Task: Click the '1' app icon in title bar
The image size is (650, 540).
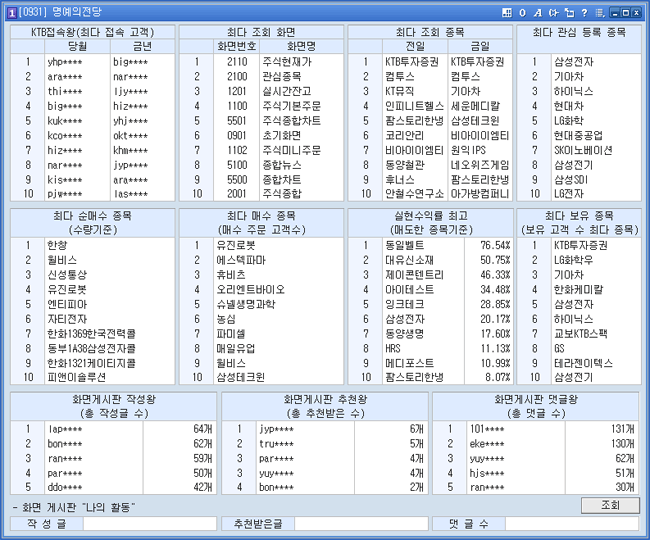Action: (11, 11)
